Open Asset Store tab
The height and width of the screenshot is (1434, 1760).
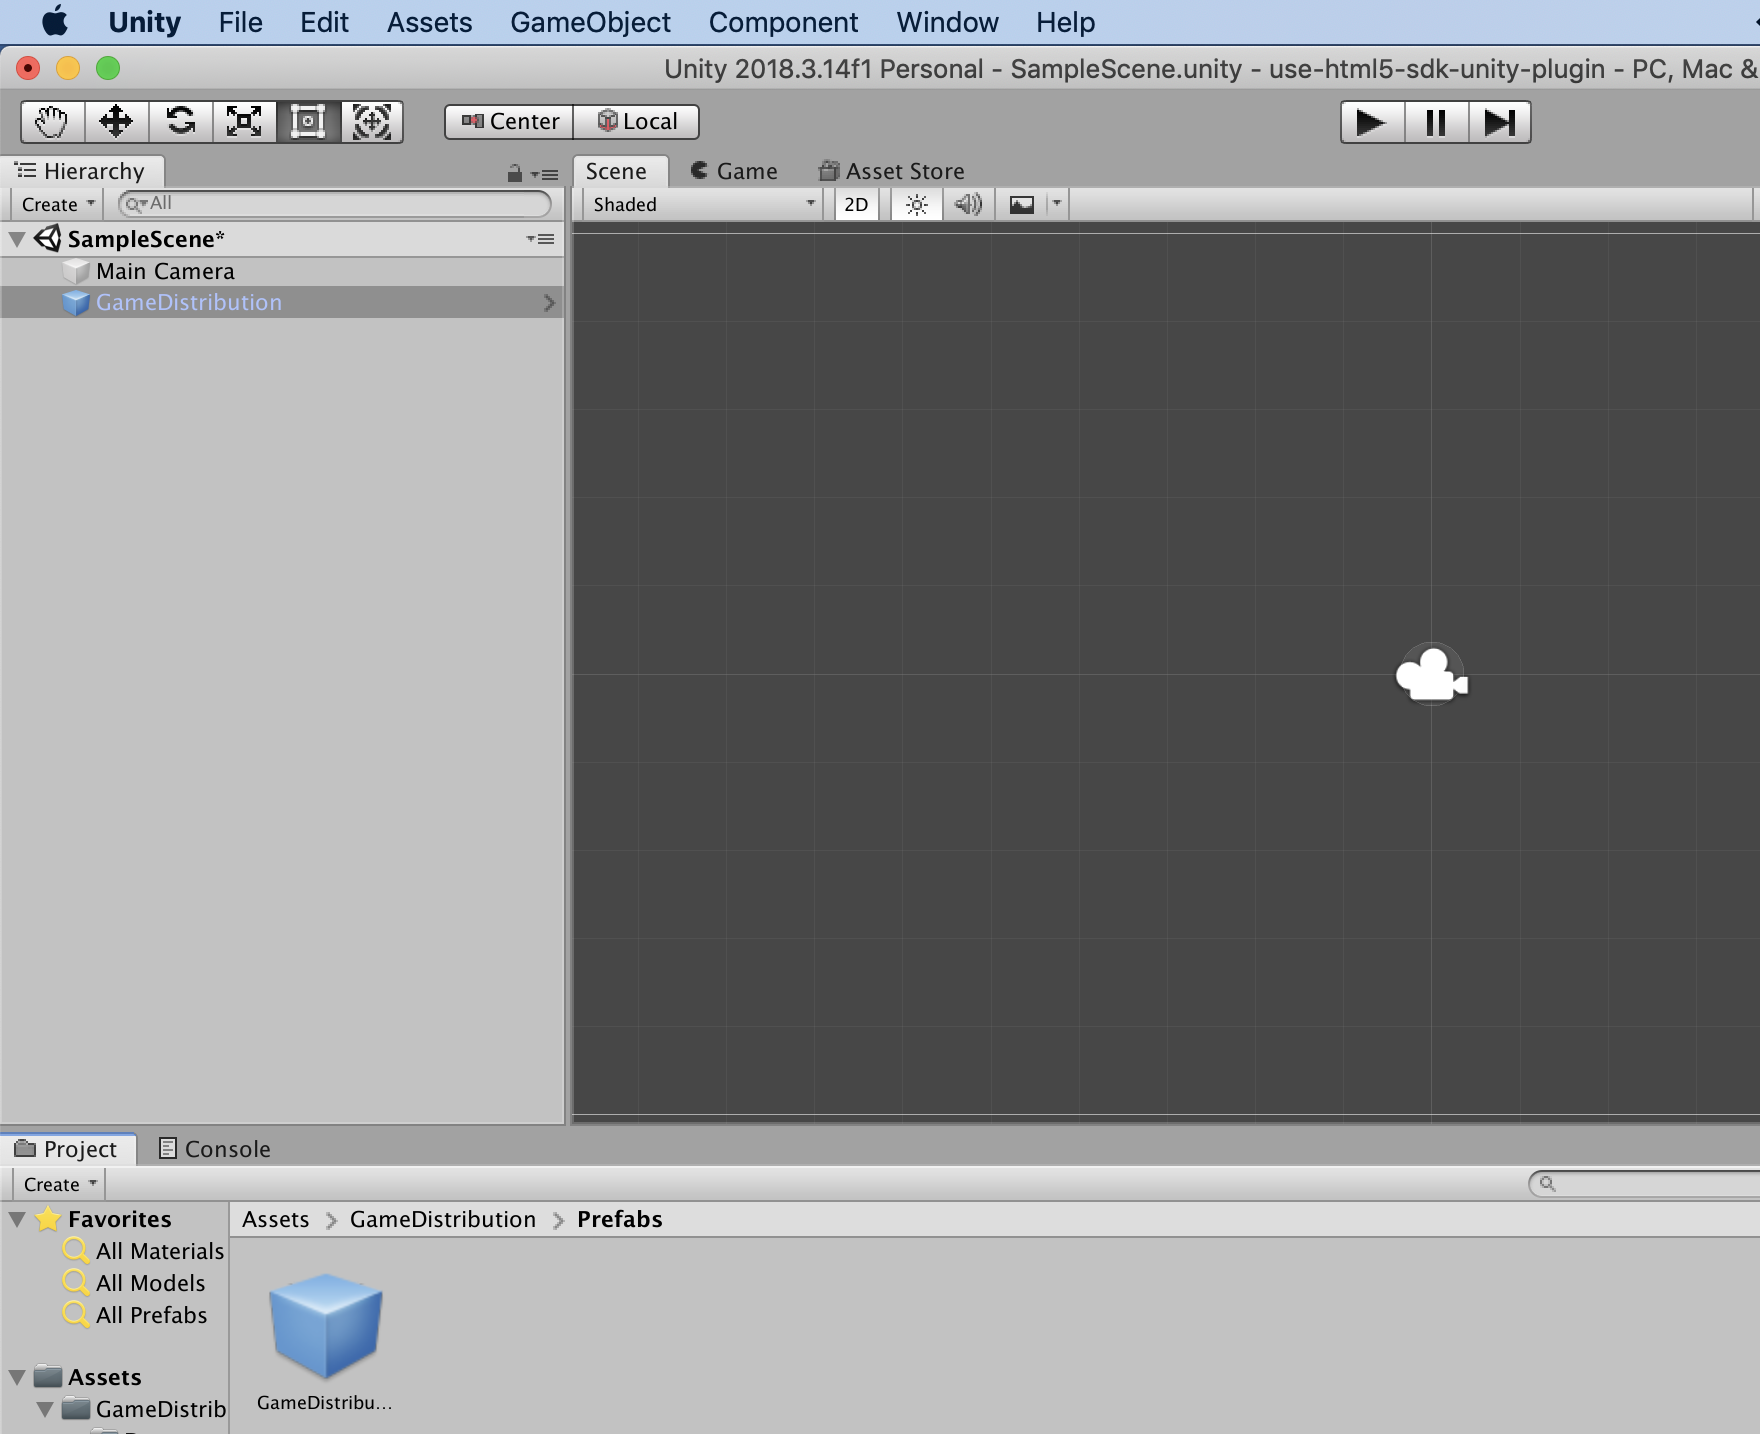tap(892, 171)
